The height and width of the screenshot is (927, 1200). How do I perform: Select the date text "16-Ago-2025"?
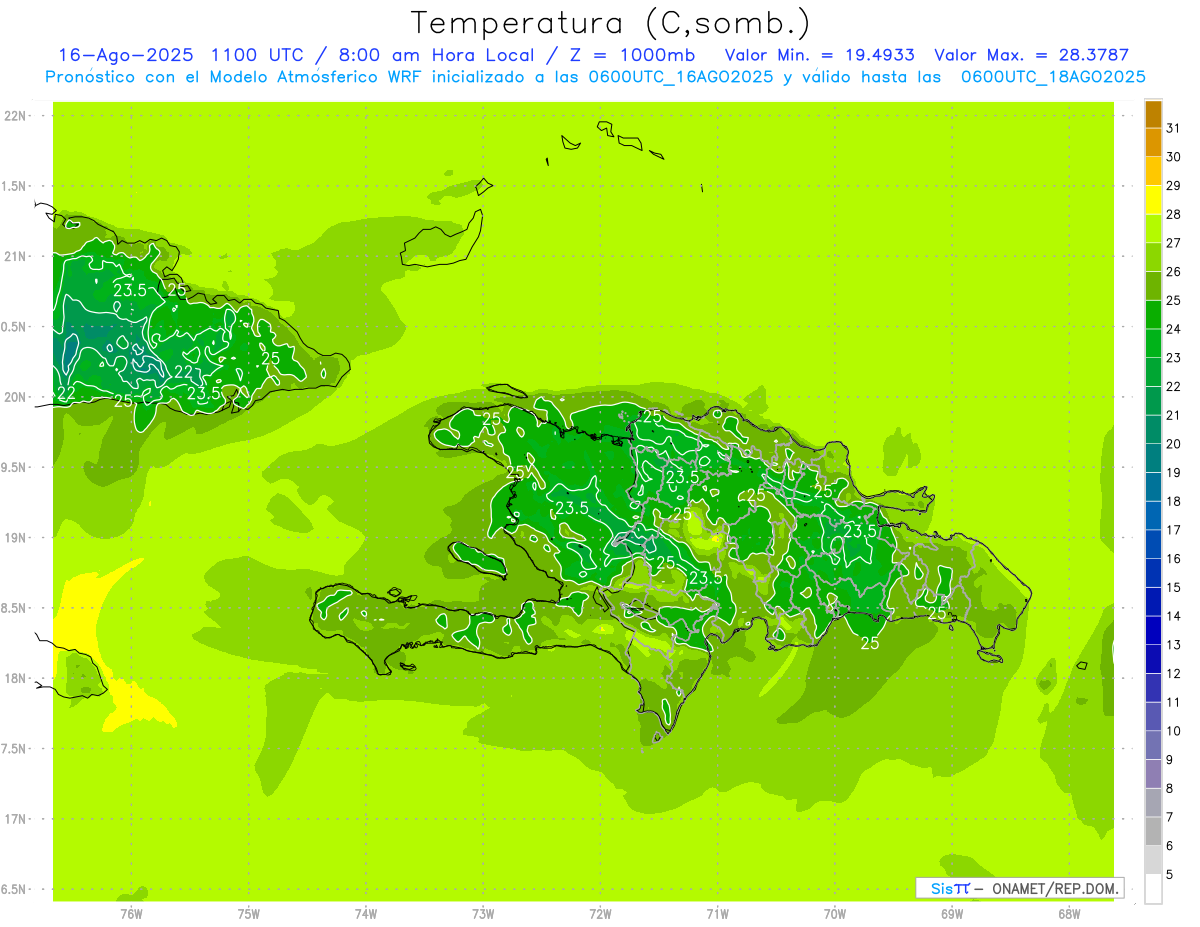pos(126,55)
